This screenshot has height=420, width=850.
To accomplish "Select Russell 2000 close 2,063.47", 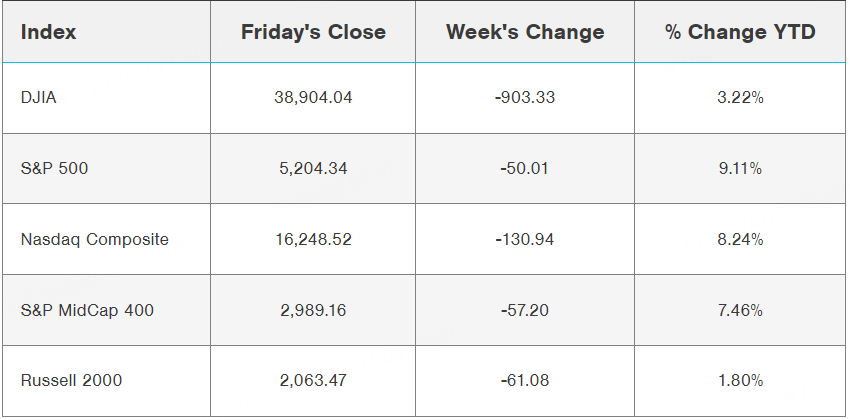I will [313, 380].
